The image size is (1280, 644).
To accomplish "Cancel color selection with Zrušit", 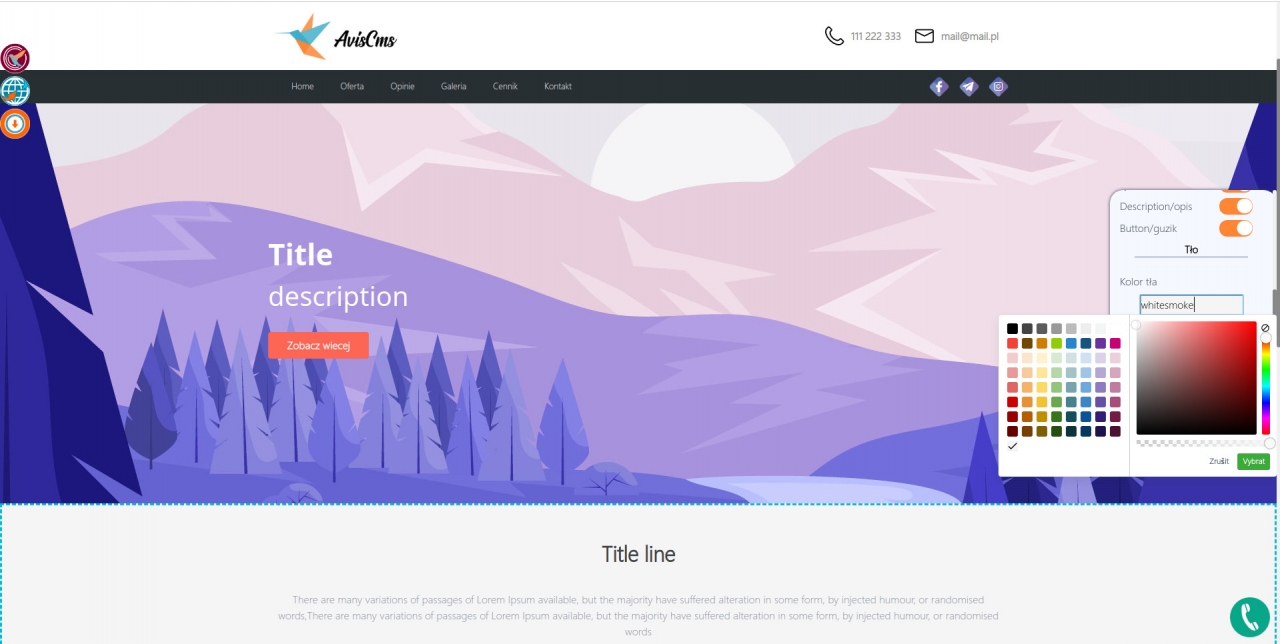I will pos(1218,462).
